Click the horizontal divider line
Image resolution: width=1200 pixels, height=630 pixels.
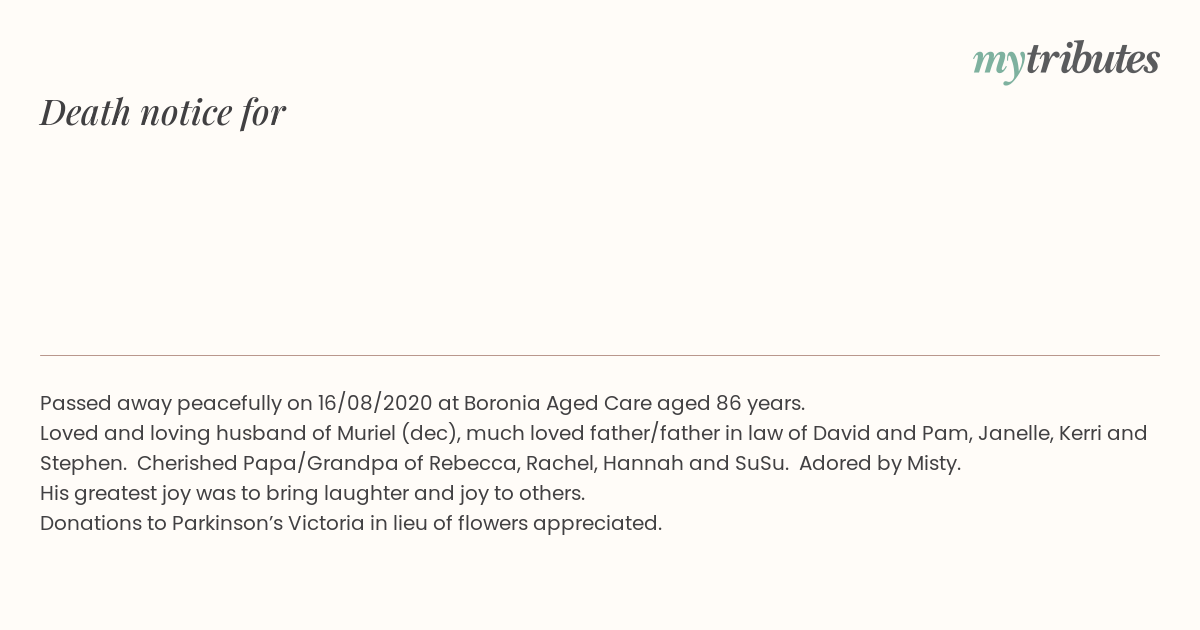pyautogui.click(x=600, y=355)
